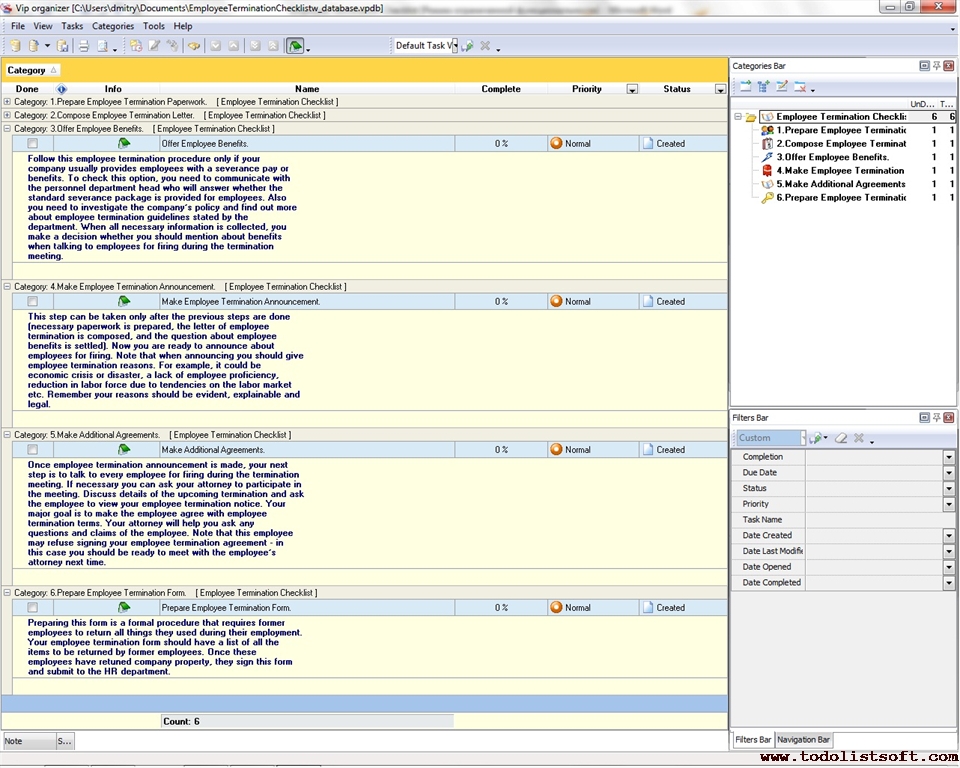
Task: Click the new database icon in the toolbar
Action: [x=14, y=46]
